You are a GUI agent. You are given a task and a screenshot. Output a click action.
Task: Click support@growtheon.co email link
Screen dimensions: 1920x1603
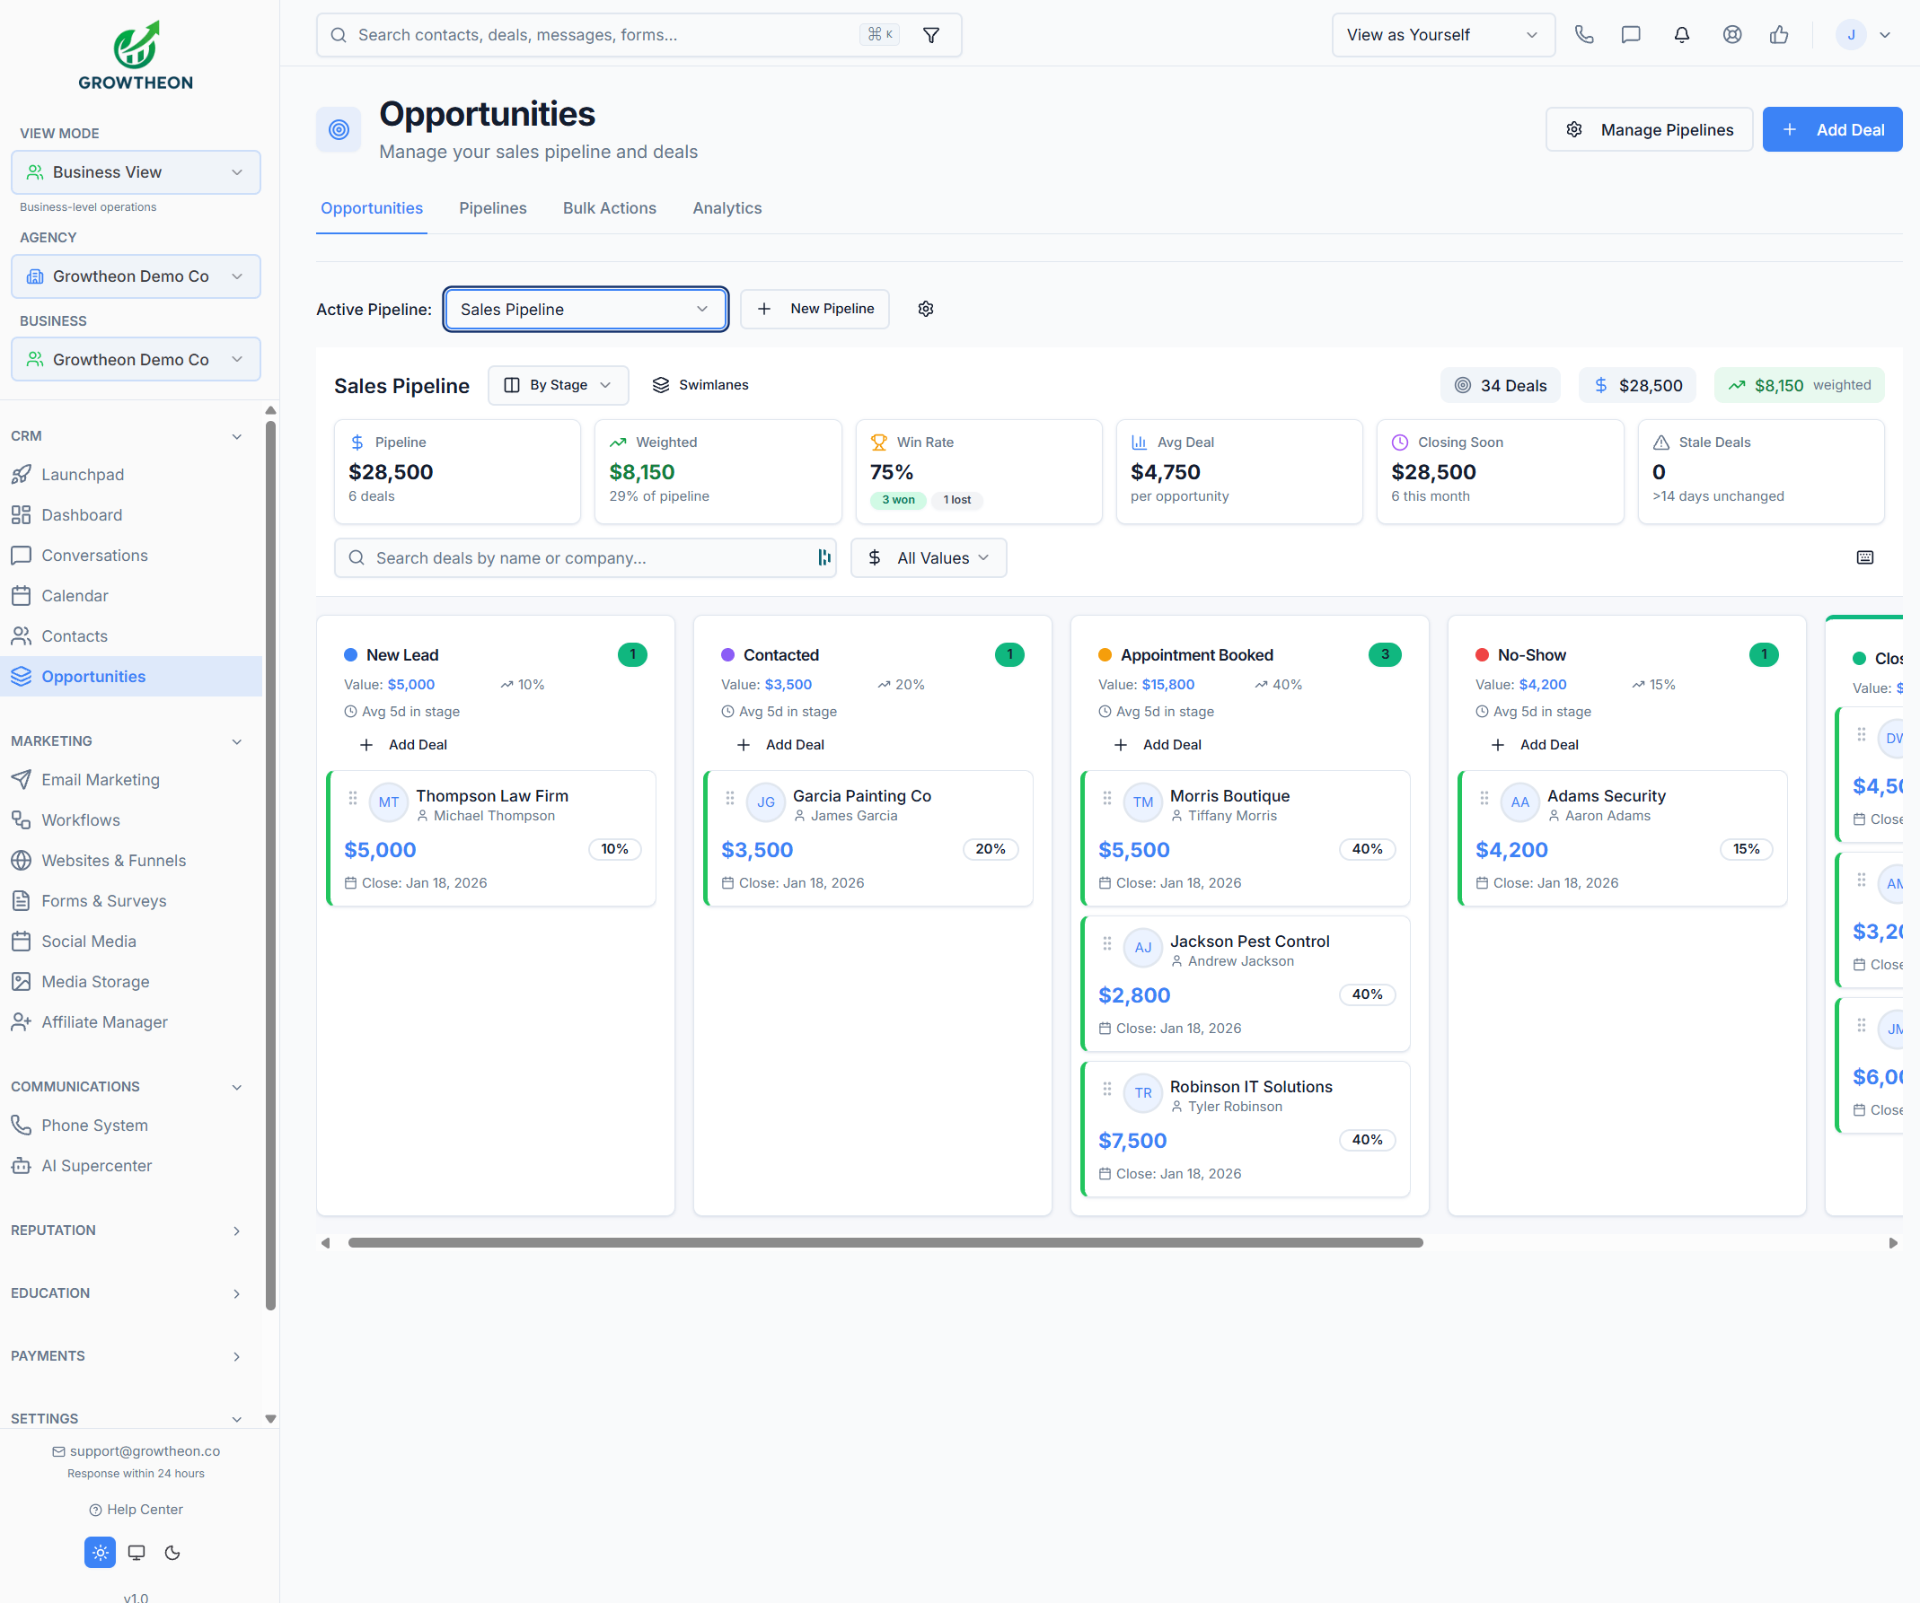[136, 1451]
